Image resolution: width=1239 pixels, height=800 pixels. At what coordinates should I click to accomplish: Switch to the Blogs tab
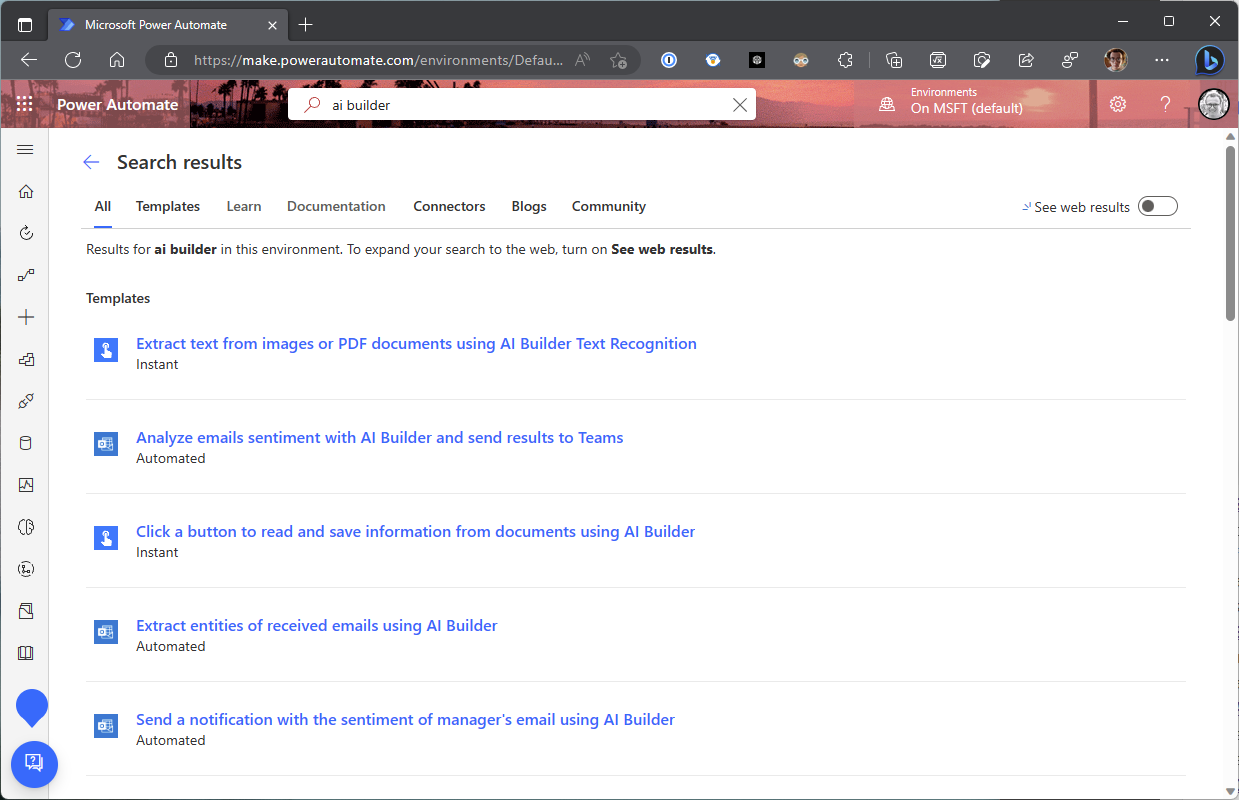[x=529, y=206]
